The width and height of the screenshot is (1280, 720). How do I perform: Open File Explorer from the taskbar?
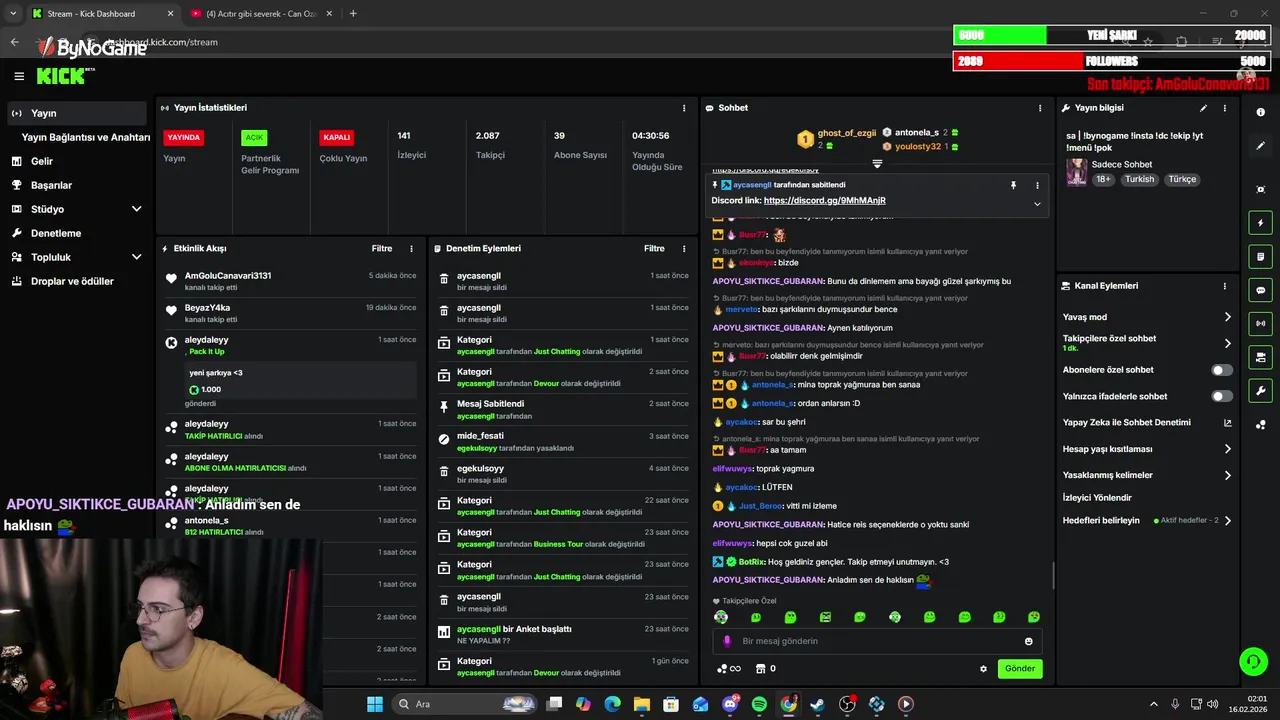click(x=641, y=704)
